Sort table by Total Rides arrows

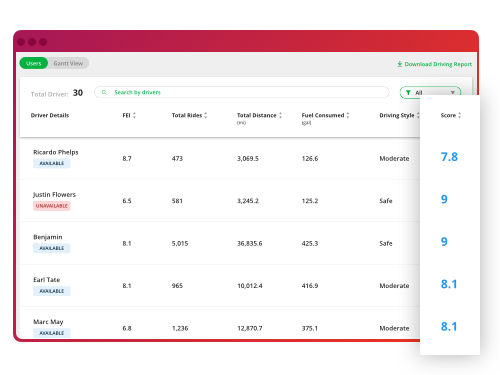[x=206, y=115]
